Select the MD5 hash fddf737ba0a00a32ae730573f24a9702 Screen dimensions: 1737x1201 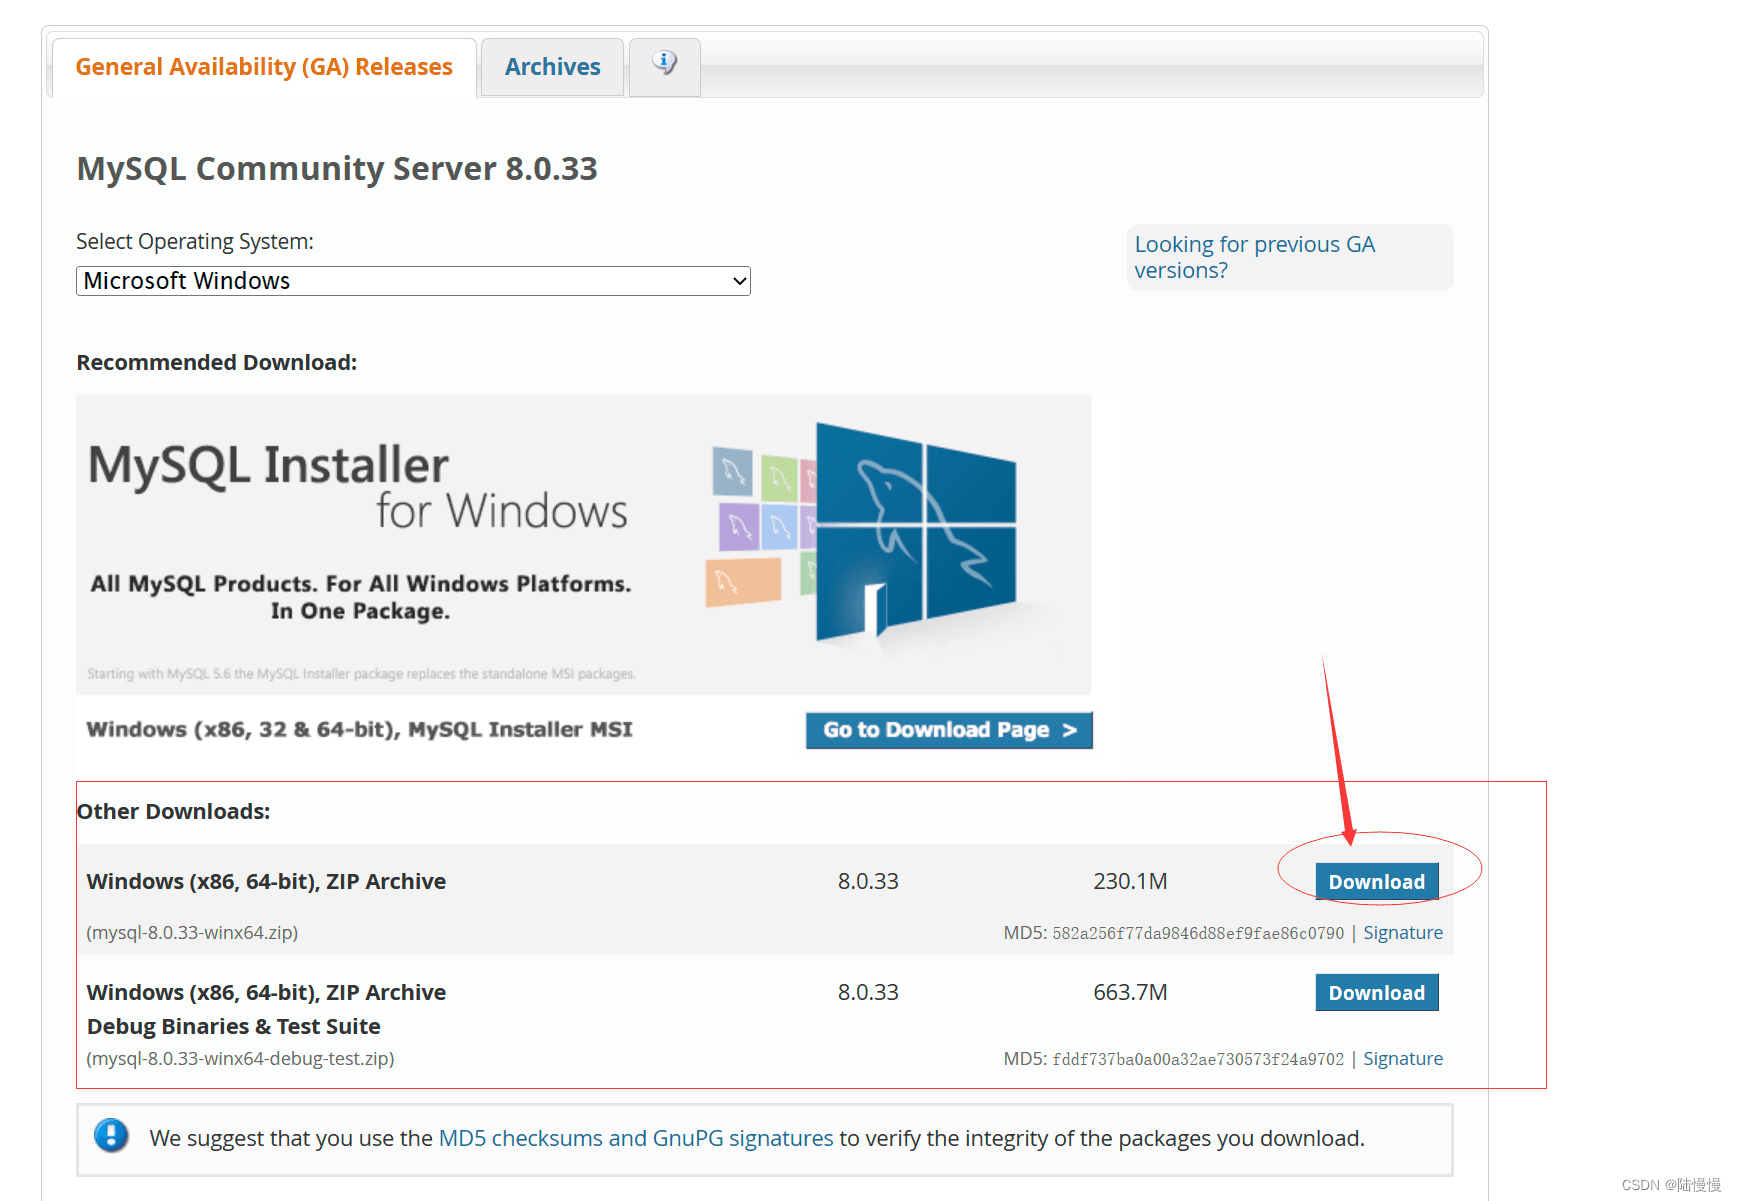(x=1198, y=1060)
